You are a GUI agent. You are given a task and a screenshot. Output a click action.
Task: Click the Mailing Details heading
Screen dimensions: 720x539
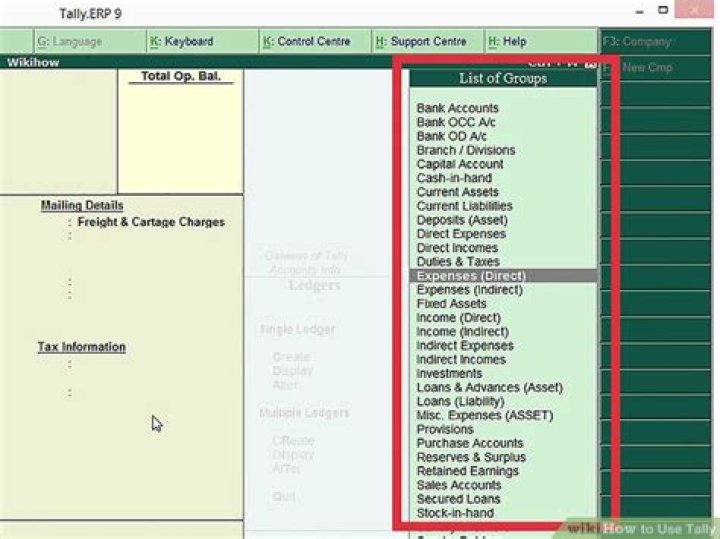click(x=82, y=205)
